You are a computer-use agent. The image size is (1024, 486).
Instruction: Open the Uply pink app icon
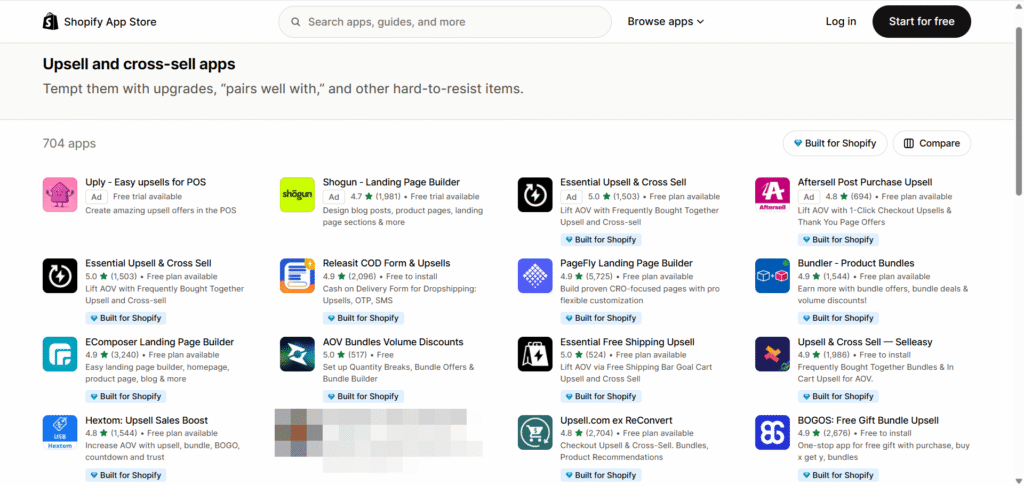pos(60,194)
